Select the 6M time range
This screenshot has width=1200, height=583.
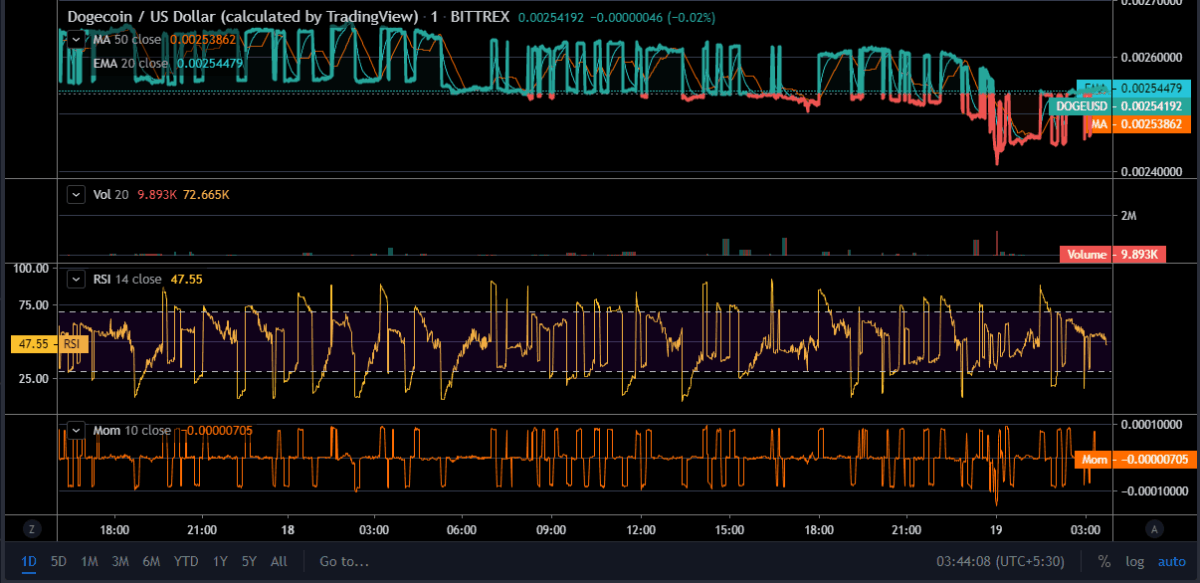(x=151, y=561)
